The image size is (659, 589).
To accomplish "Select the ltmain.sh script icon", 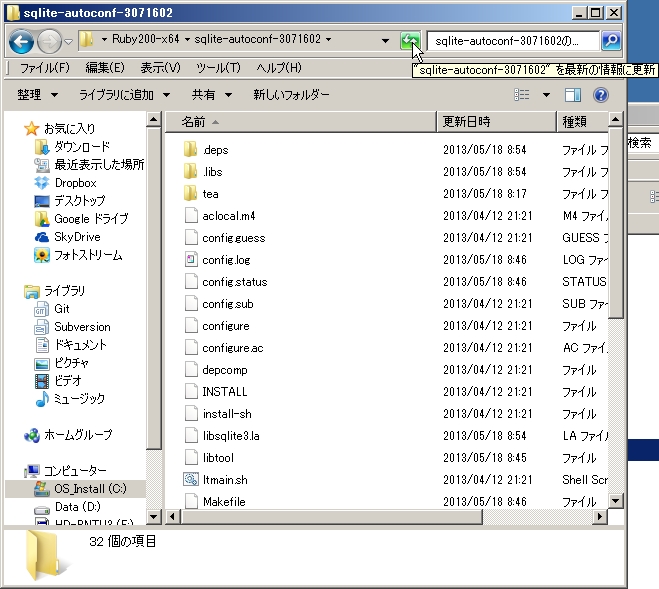I will click(x=190, y=479).
